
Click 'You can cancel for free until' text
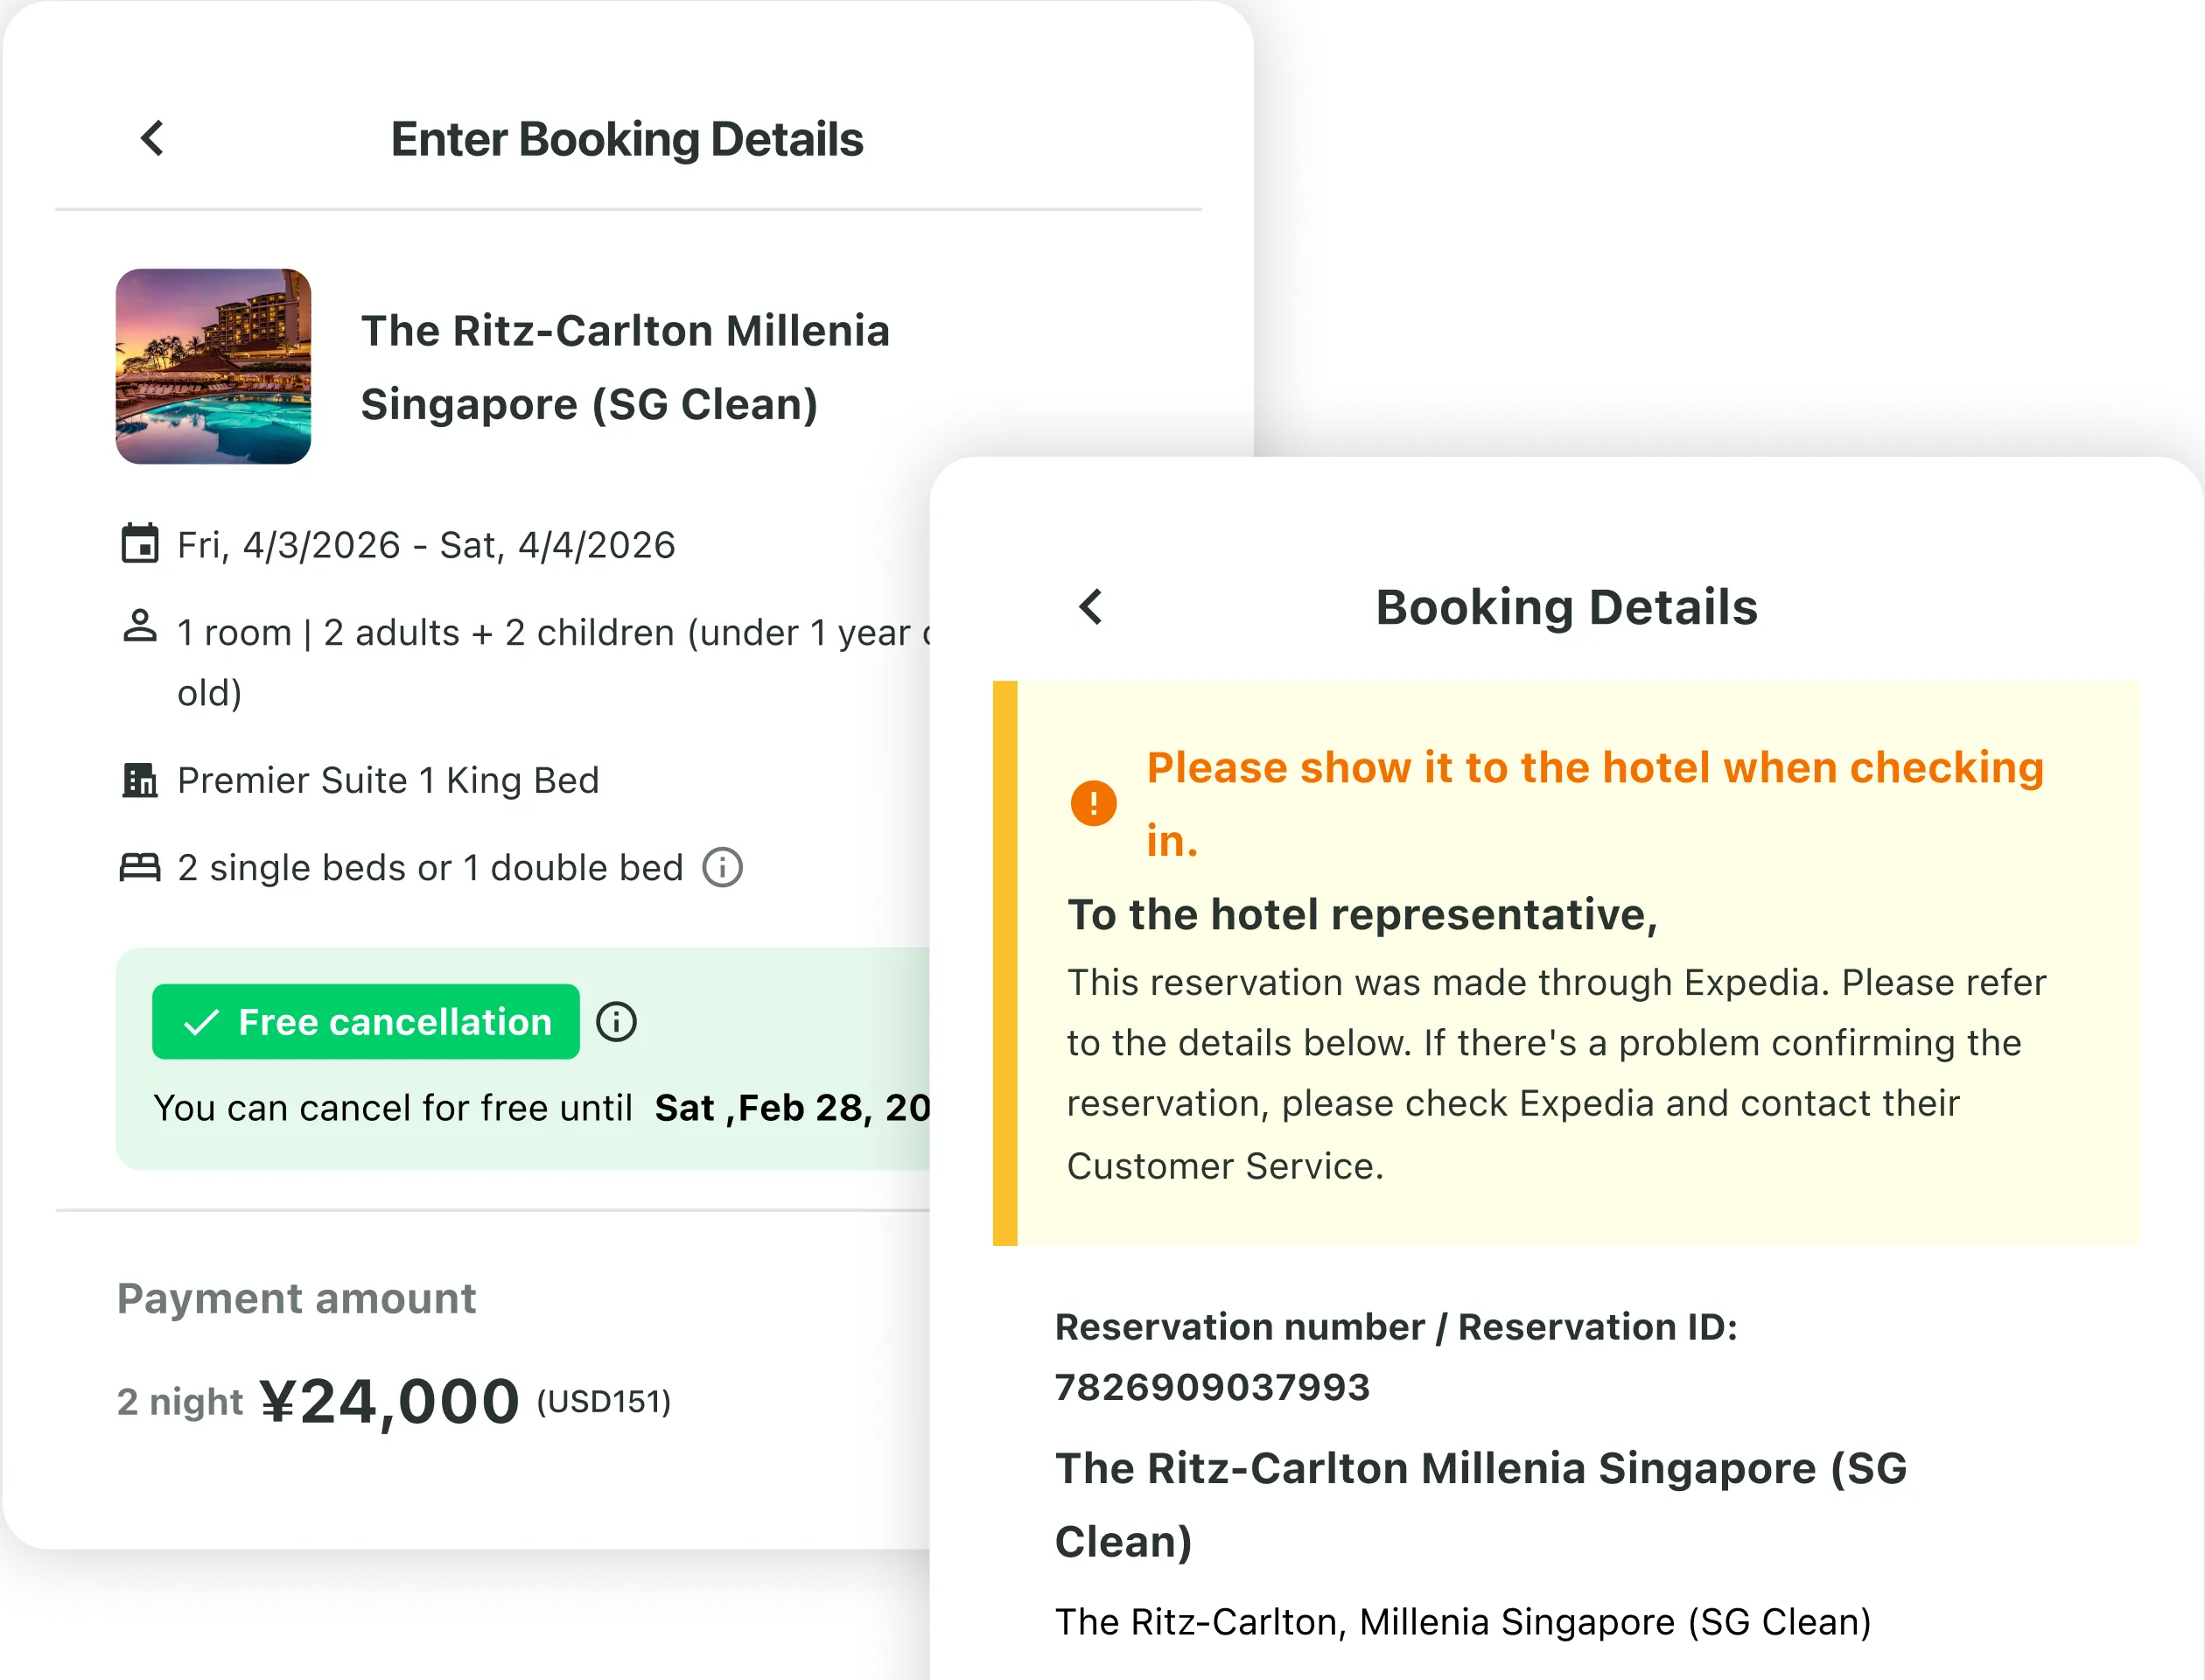pos(393,1108)
